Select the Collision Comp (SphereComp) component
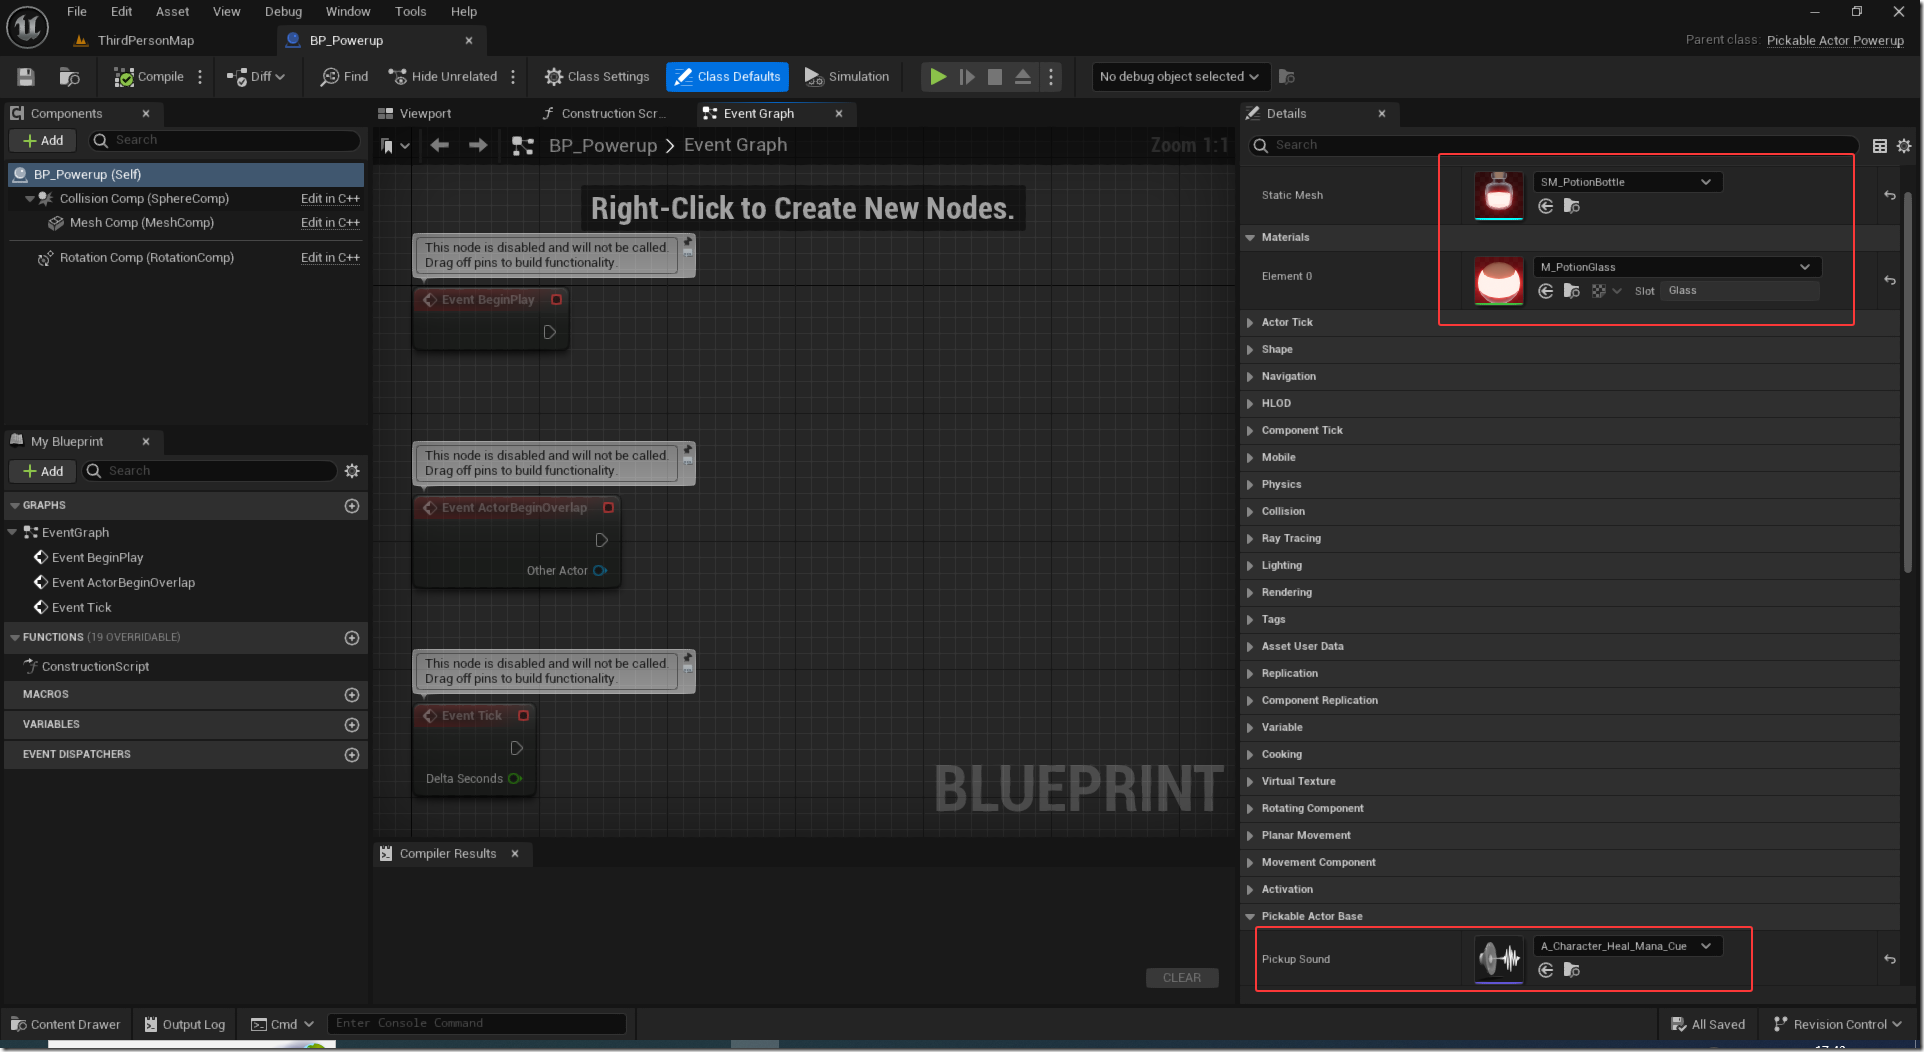1924x1052 pixels. tap(144, 199)
